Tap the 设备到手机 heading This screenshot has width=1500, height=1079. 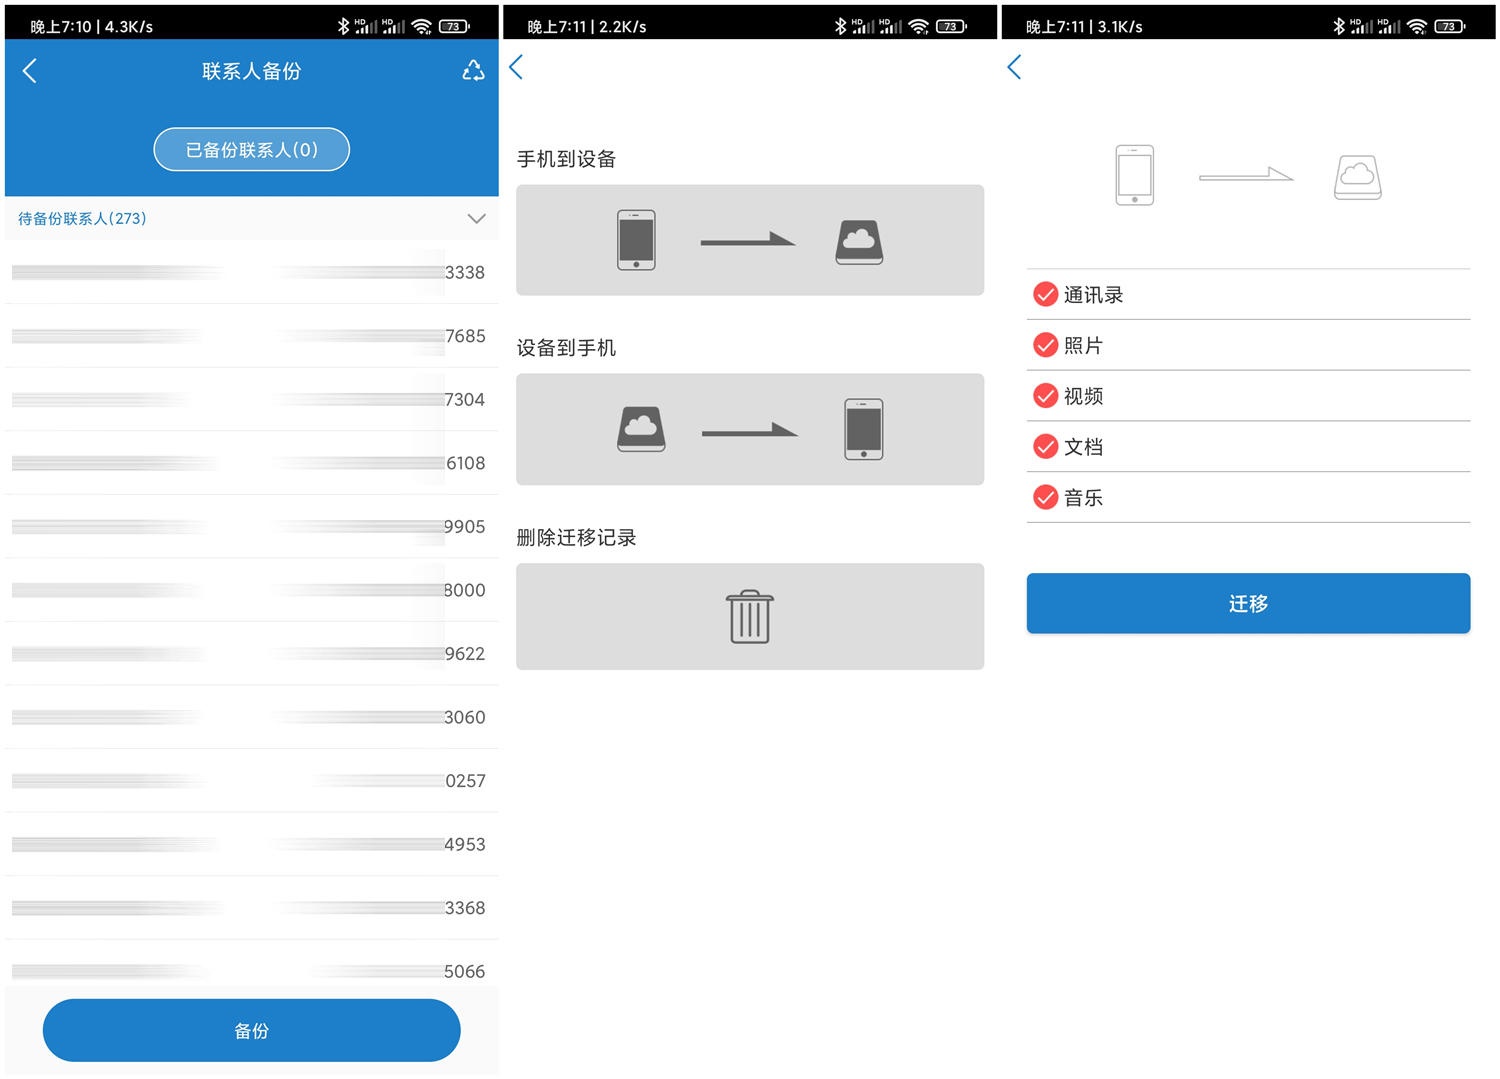click(x=566, y=348)
